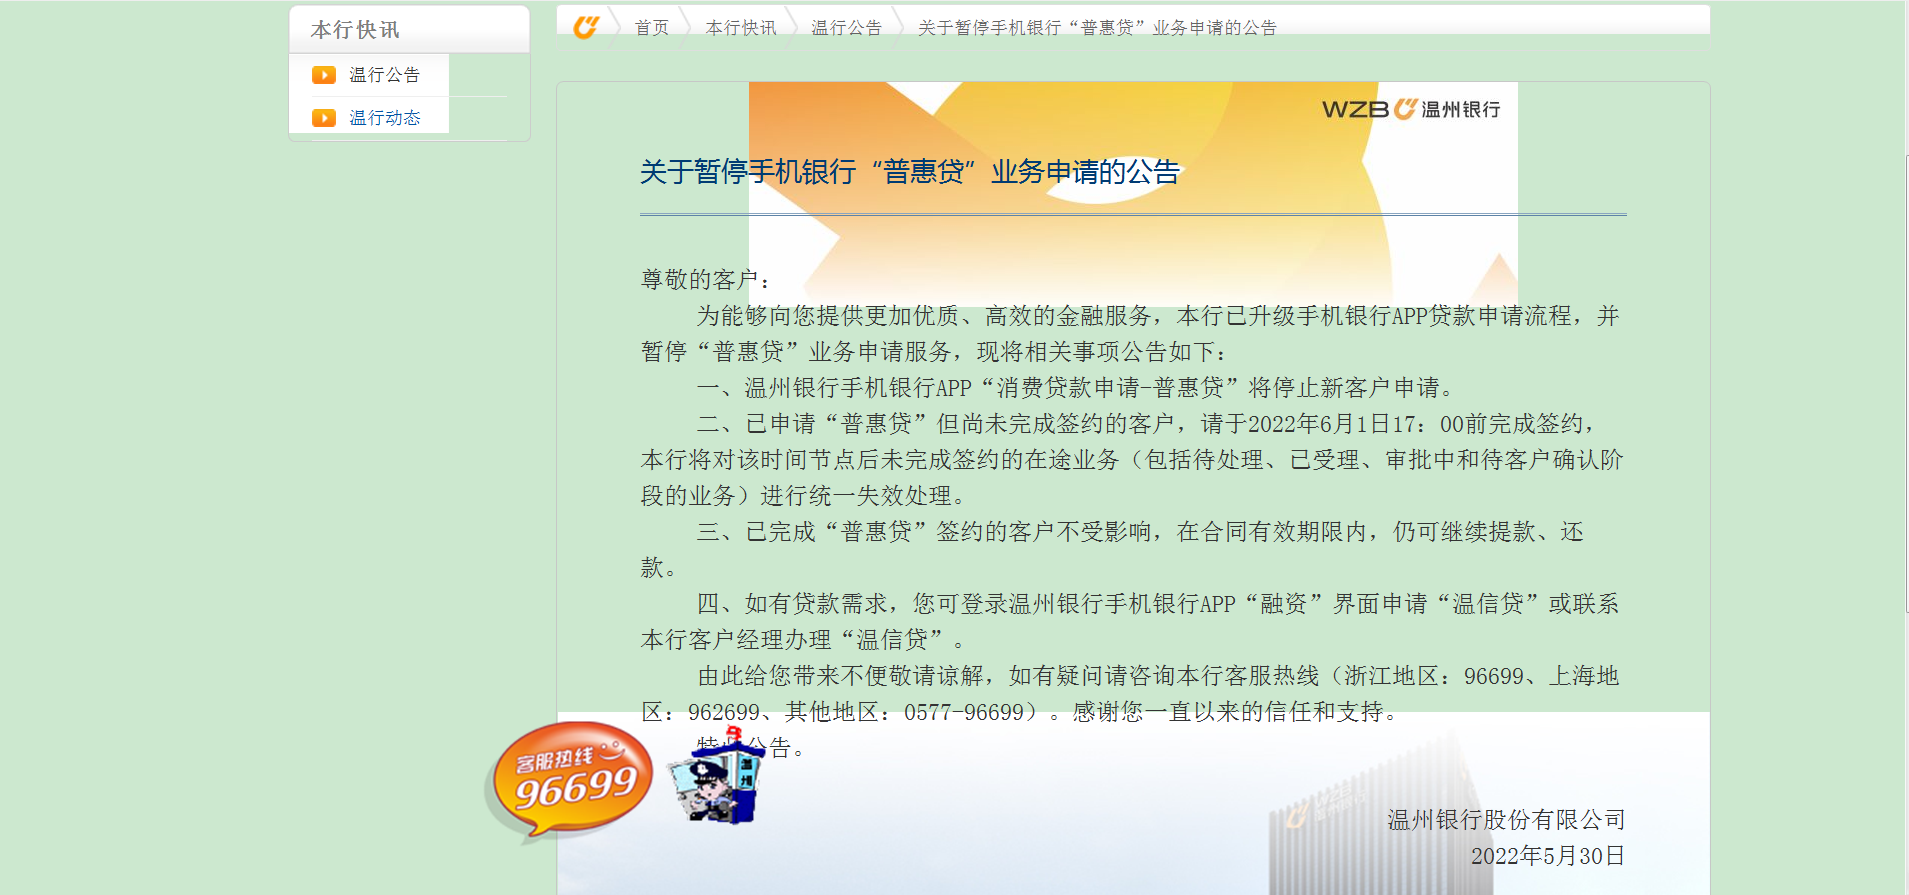Click the date 2022年5月30日
Screen dimensions: 1909x895
coord(1548,856)
